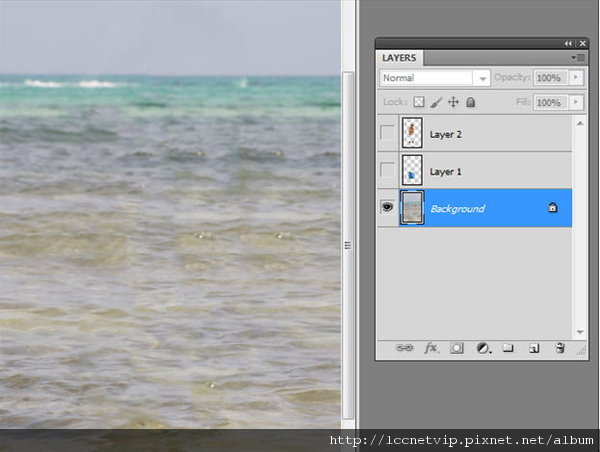
Task: Create a new layer
Action: 534,348
